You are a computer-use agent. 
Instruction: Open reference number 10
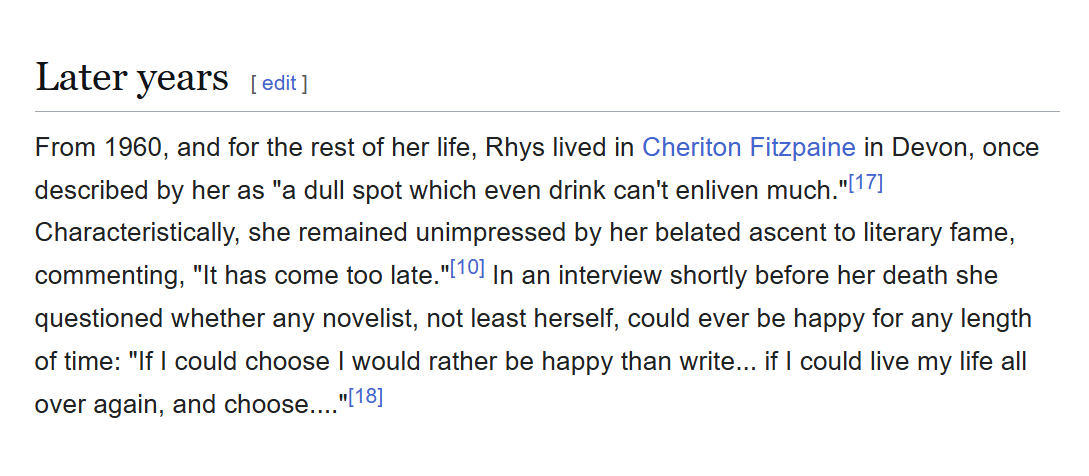pos(467,268)
